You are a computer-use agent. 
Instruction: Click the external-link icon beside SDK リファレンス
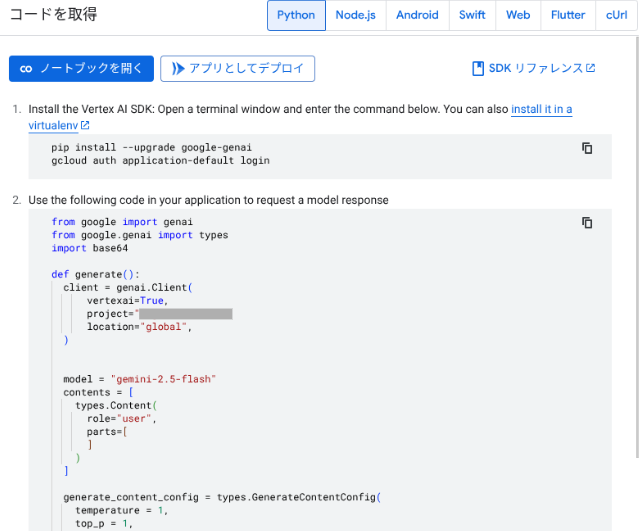point(590,68)
